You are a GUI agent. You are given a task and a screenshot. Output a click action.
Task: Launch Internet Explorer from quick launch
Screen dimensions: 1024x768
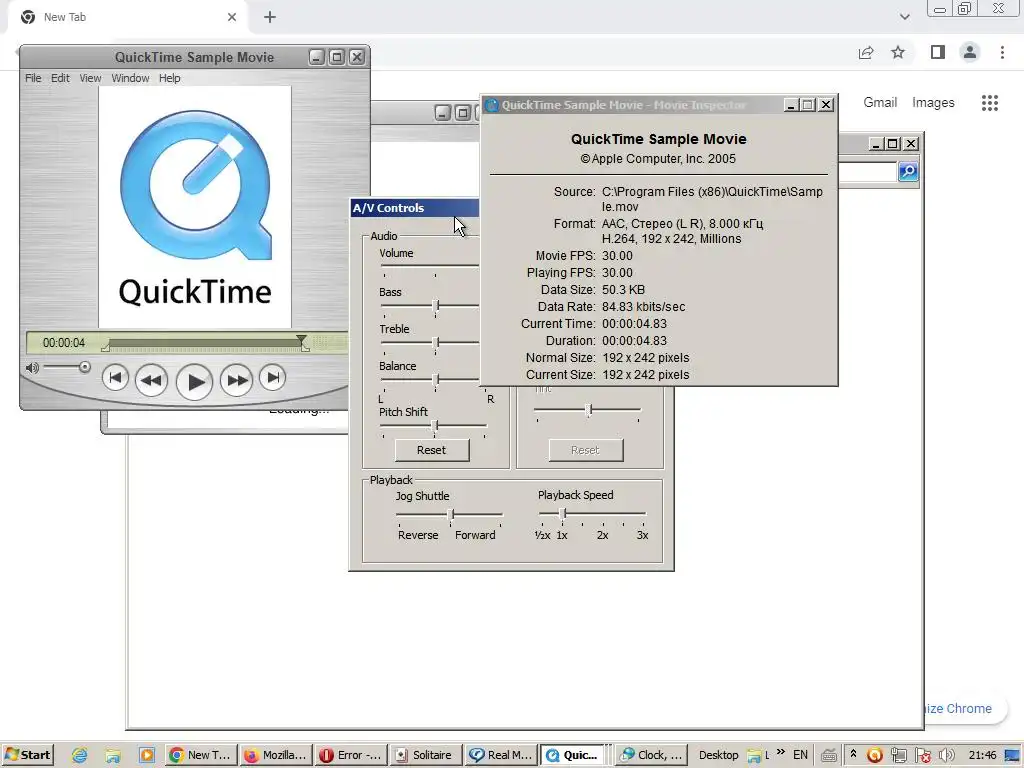tap(80, 755)
